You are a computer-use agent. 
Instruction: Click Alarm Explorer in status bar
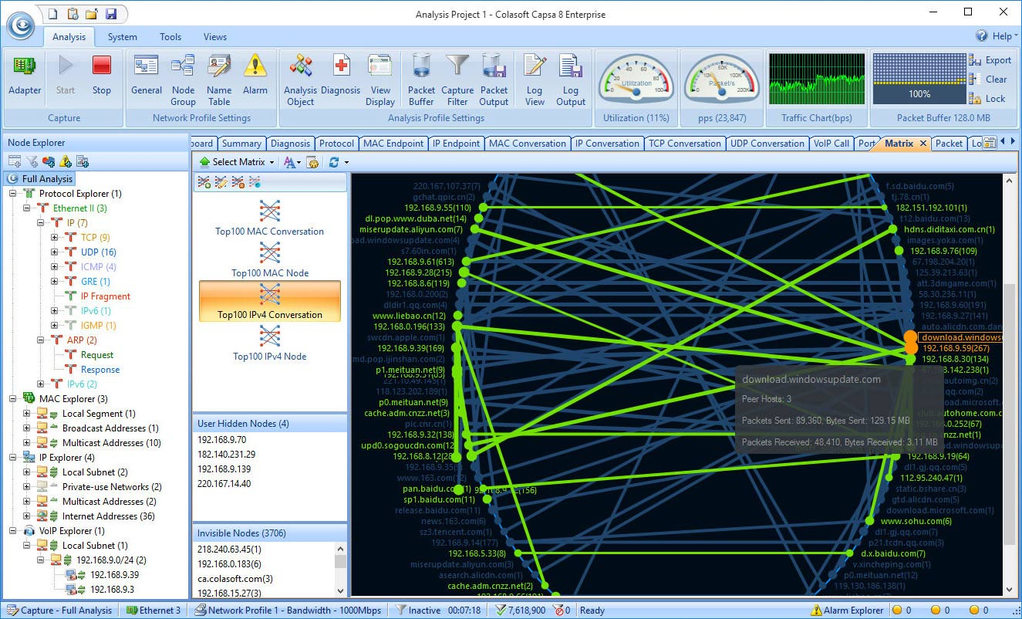coord(847,611)
